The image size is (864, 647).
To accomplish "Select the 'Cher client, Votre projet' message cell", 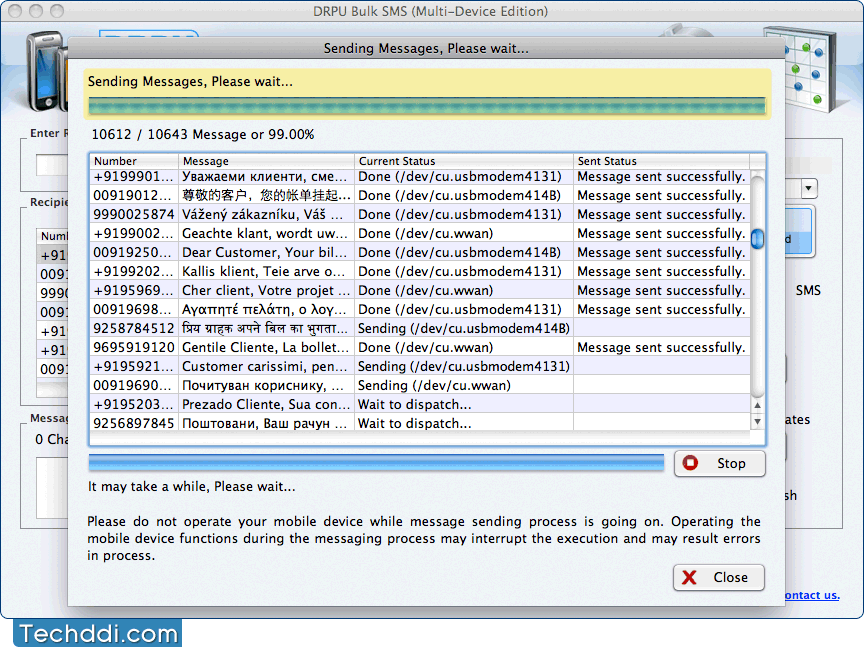I will [266, 290].
